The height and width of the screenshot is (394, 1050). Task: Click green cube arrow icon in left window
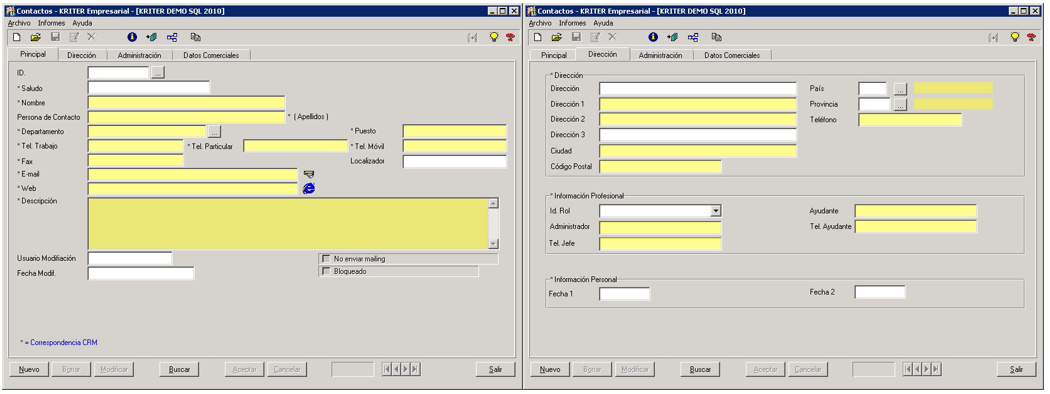(151, 38)
